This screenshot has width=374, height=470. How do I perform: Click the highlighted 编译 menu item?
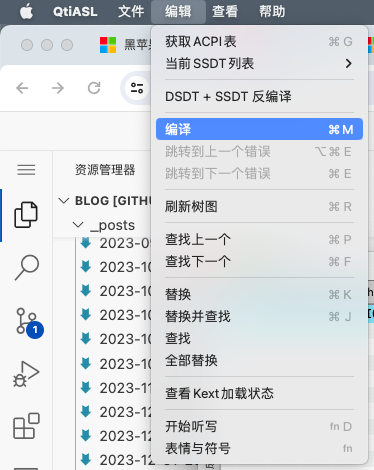[x=259, y=129]
